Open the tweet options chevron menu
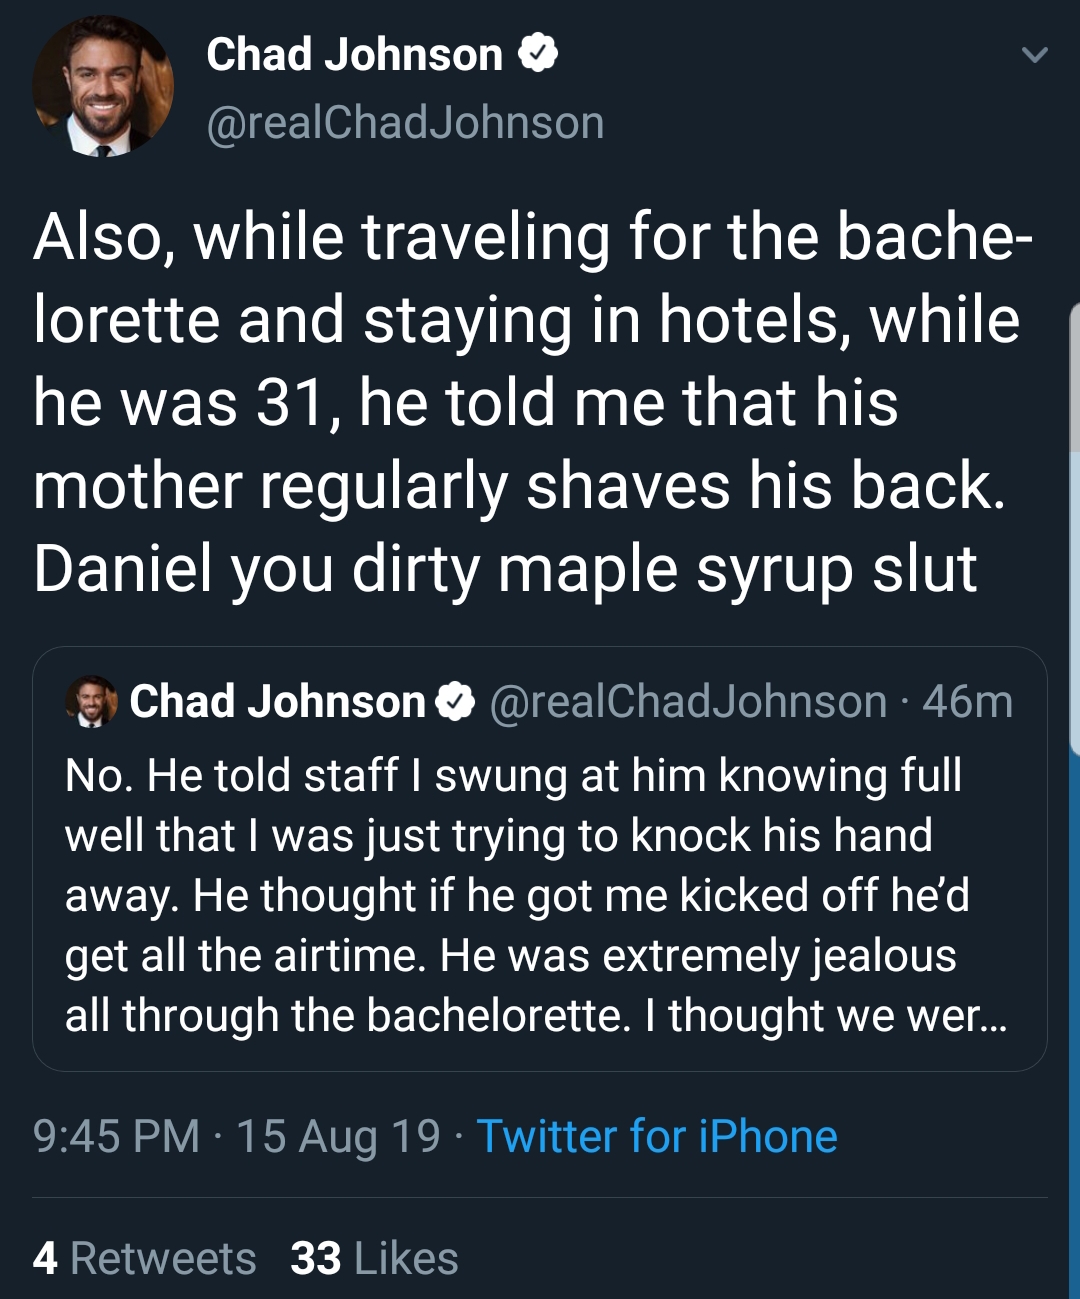 pyautogui.click(x=1035, y=55)
